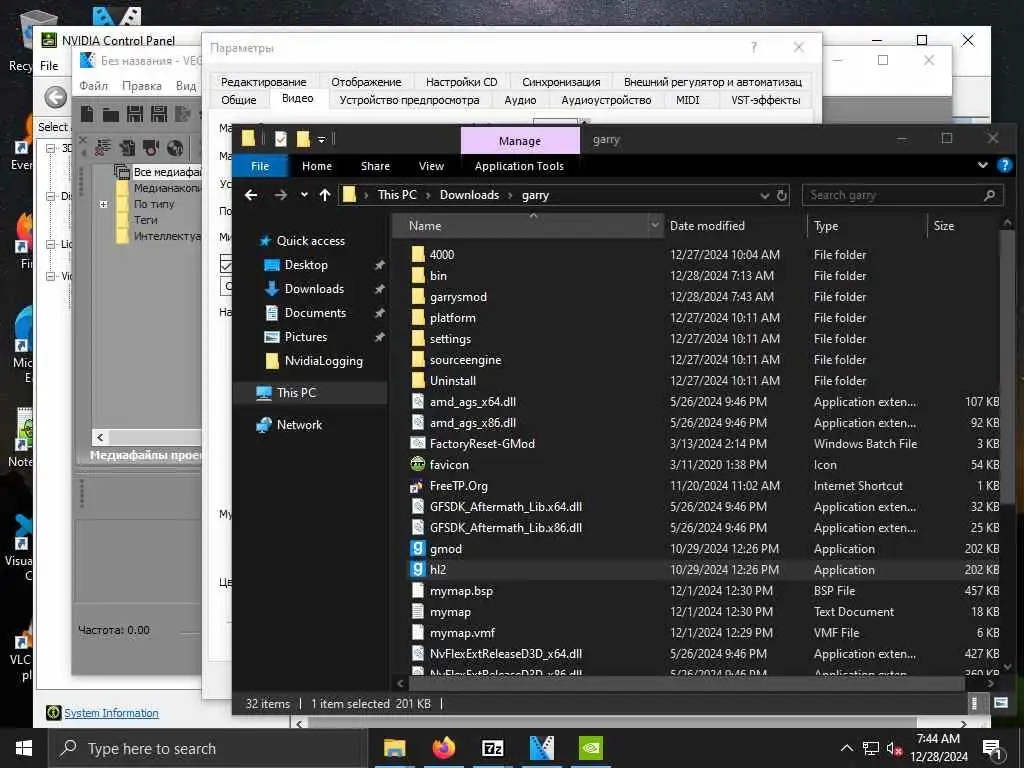Click the forward arrow in File Explorer
This screenshot has width=1024, height=768.
point(280,195)
